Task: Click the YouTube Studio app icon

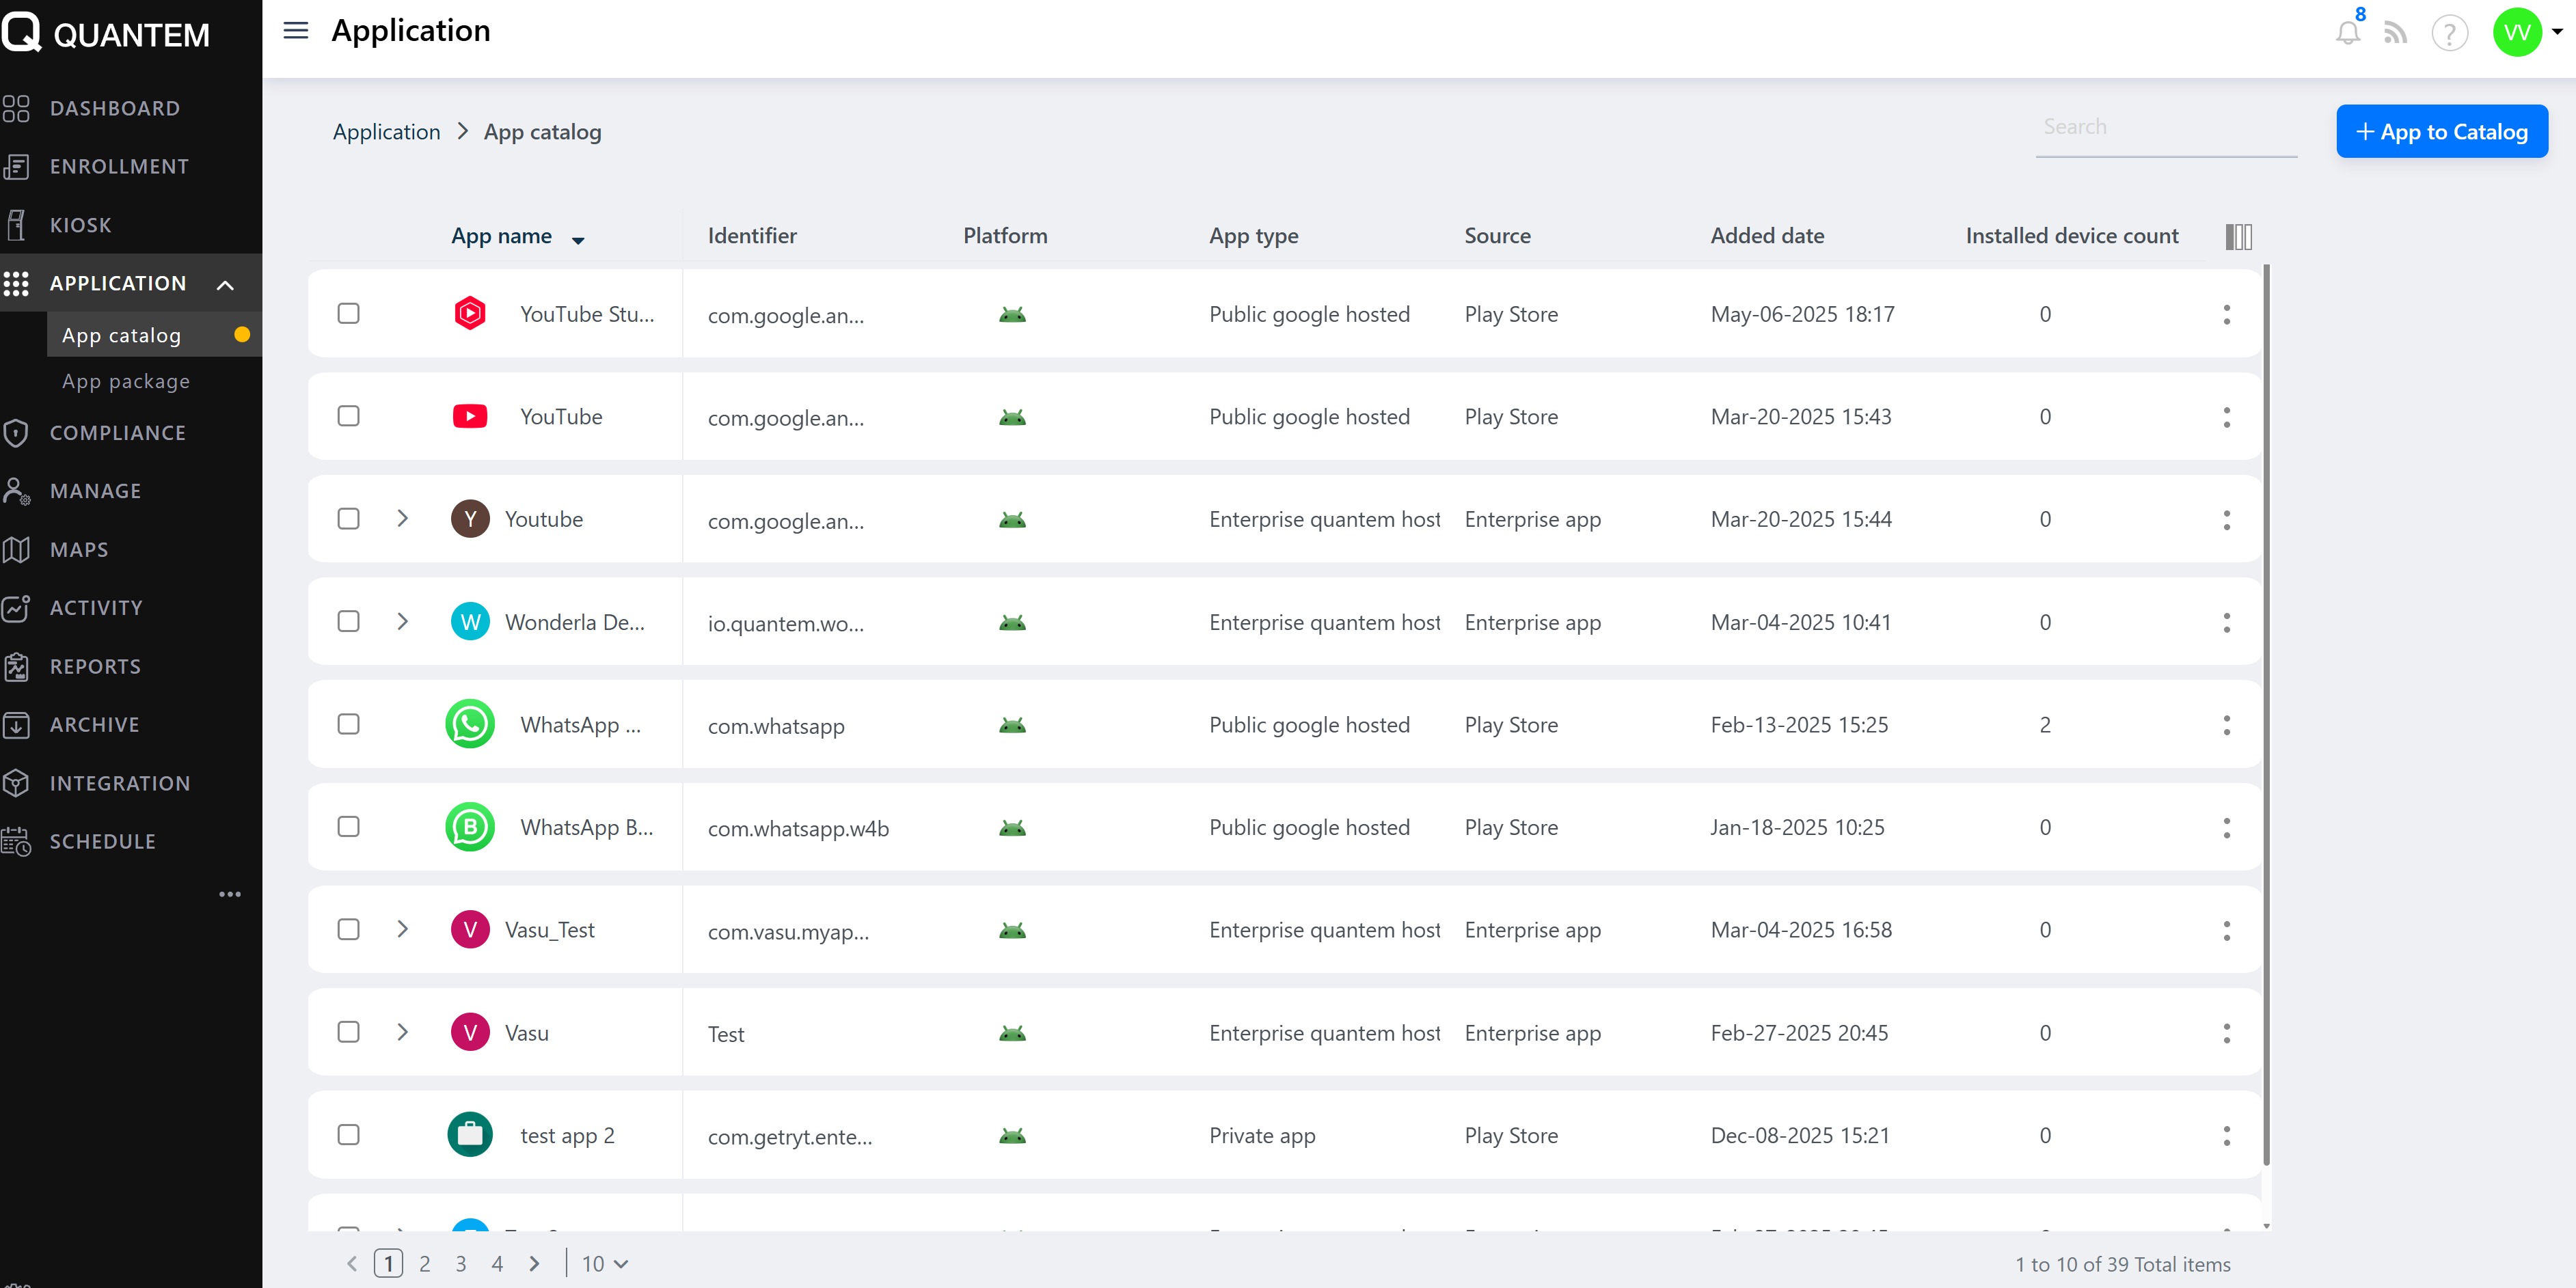Action: [x=470, y=314]
